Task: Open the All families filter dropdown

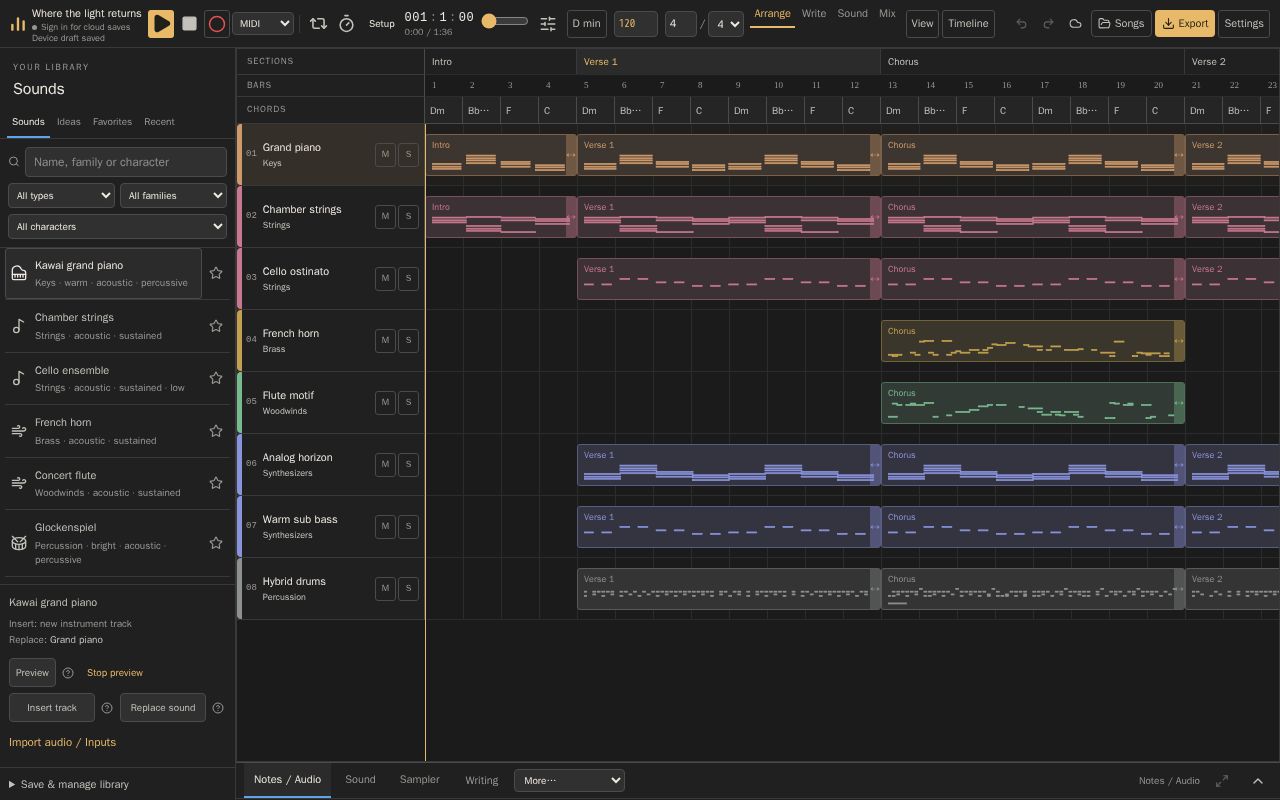Action: (x=173, y=196)
